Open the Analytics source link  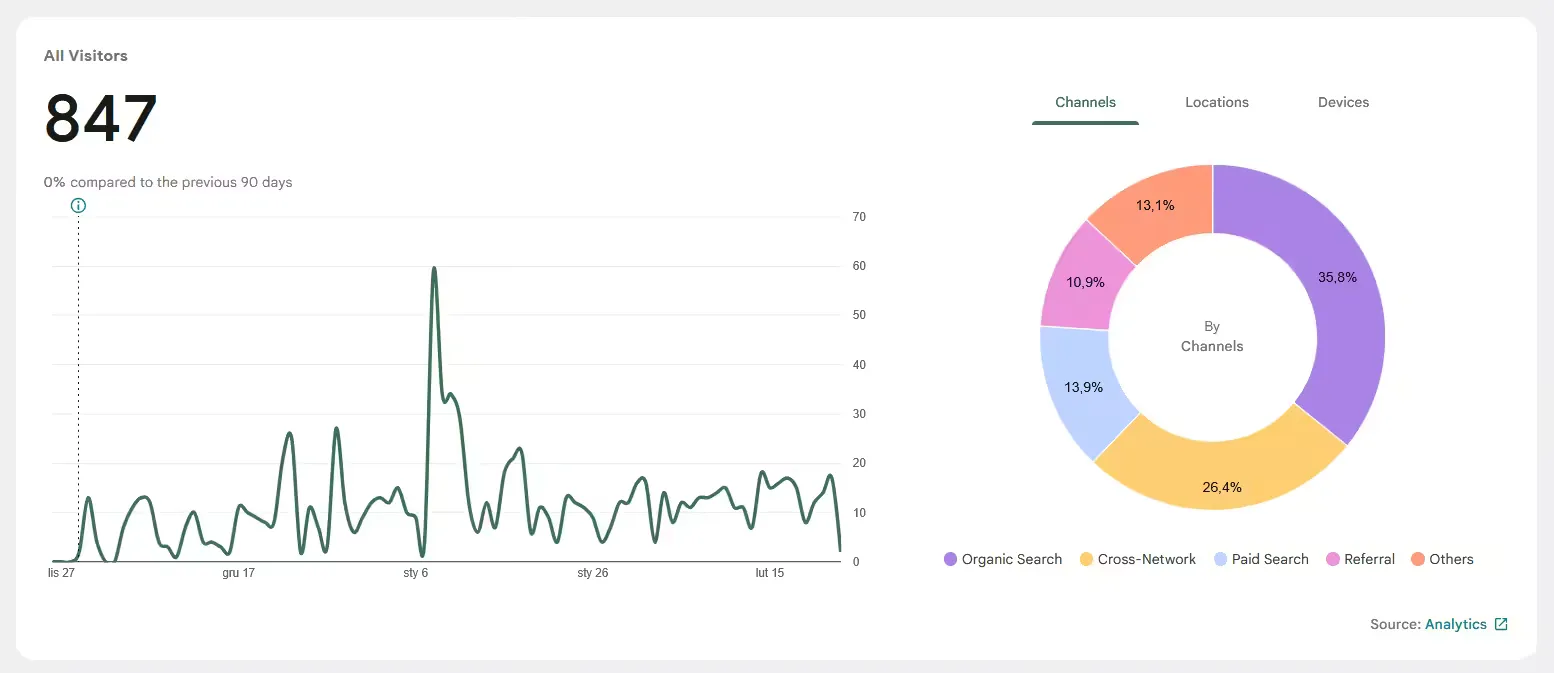1455,624
